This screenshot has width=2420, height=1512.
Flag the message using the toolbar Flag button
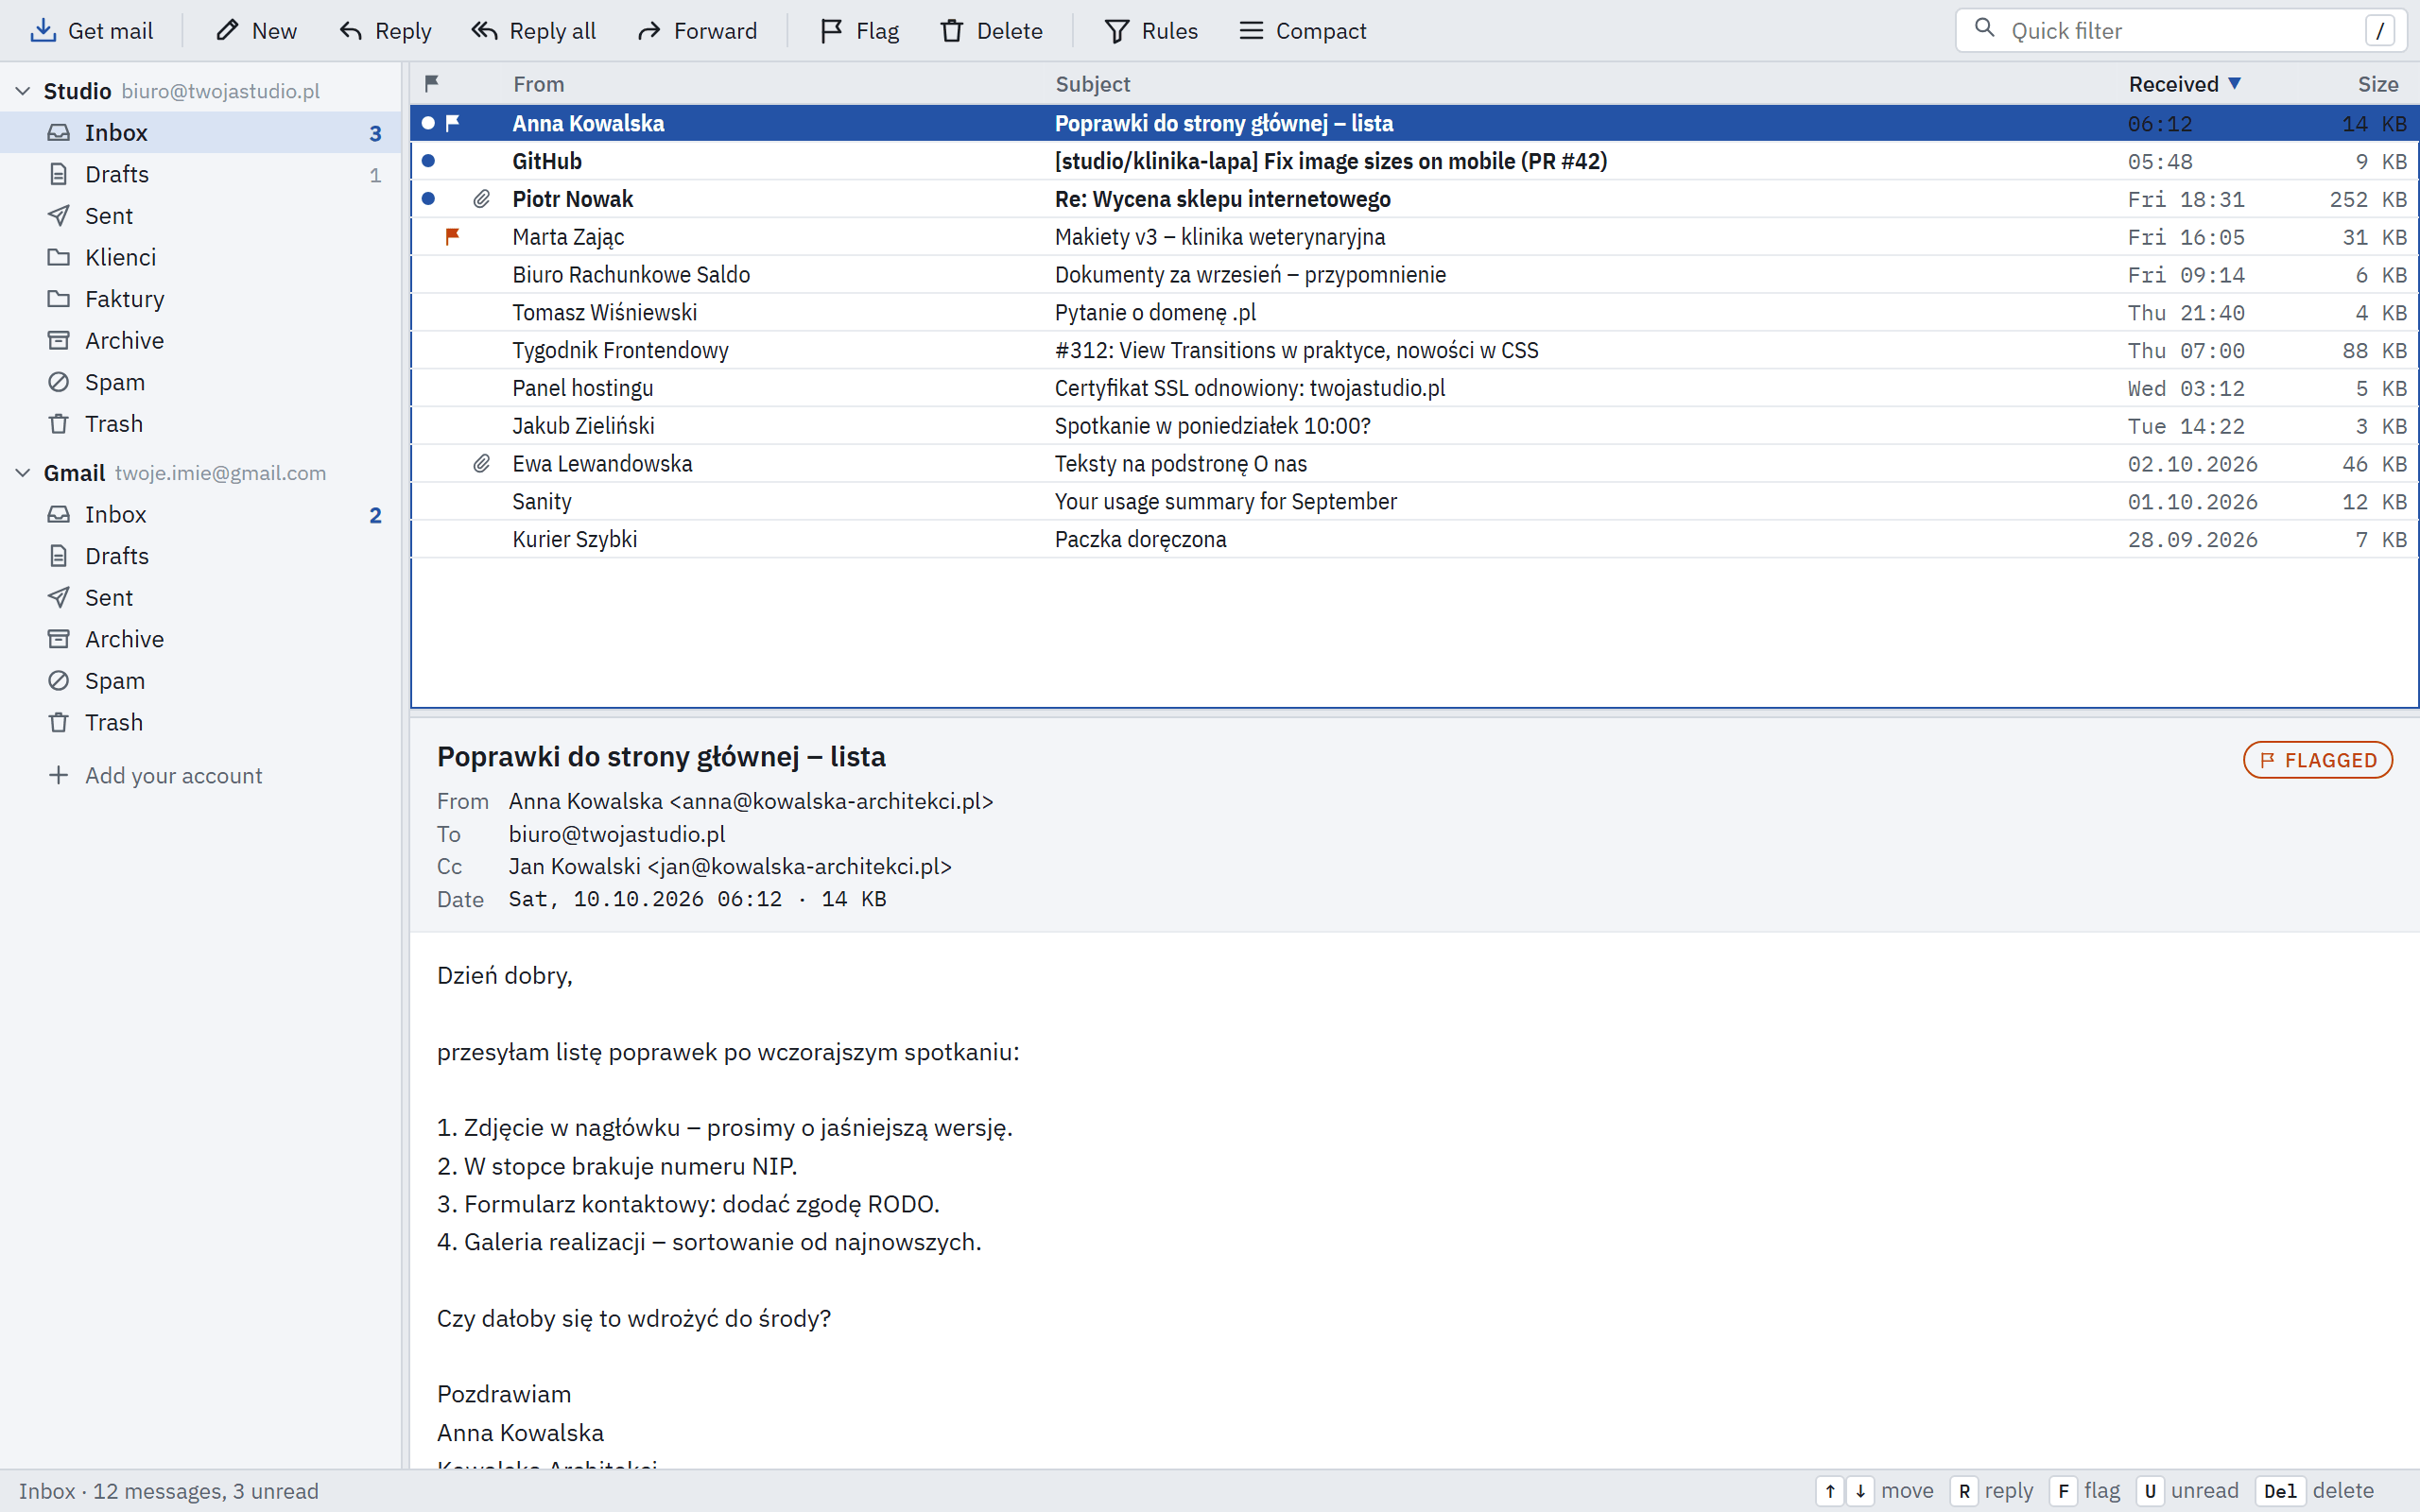pos(859,31)
